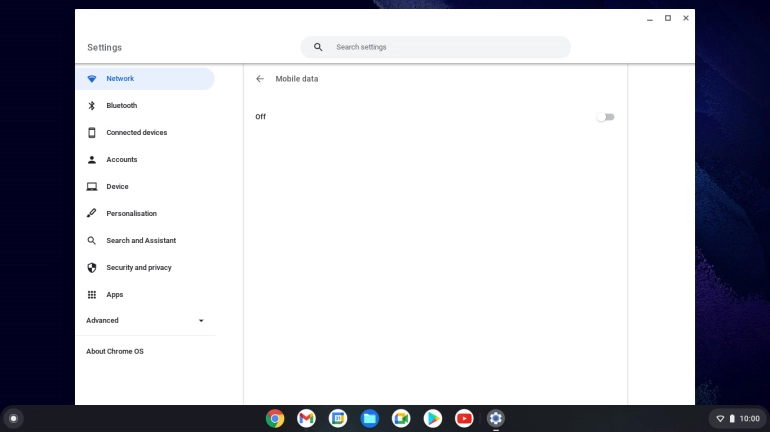The image size is (770, 432).
Task: Launch Google Meet from shelf
Action: click(x=401, y=419)
